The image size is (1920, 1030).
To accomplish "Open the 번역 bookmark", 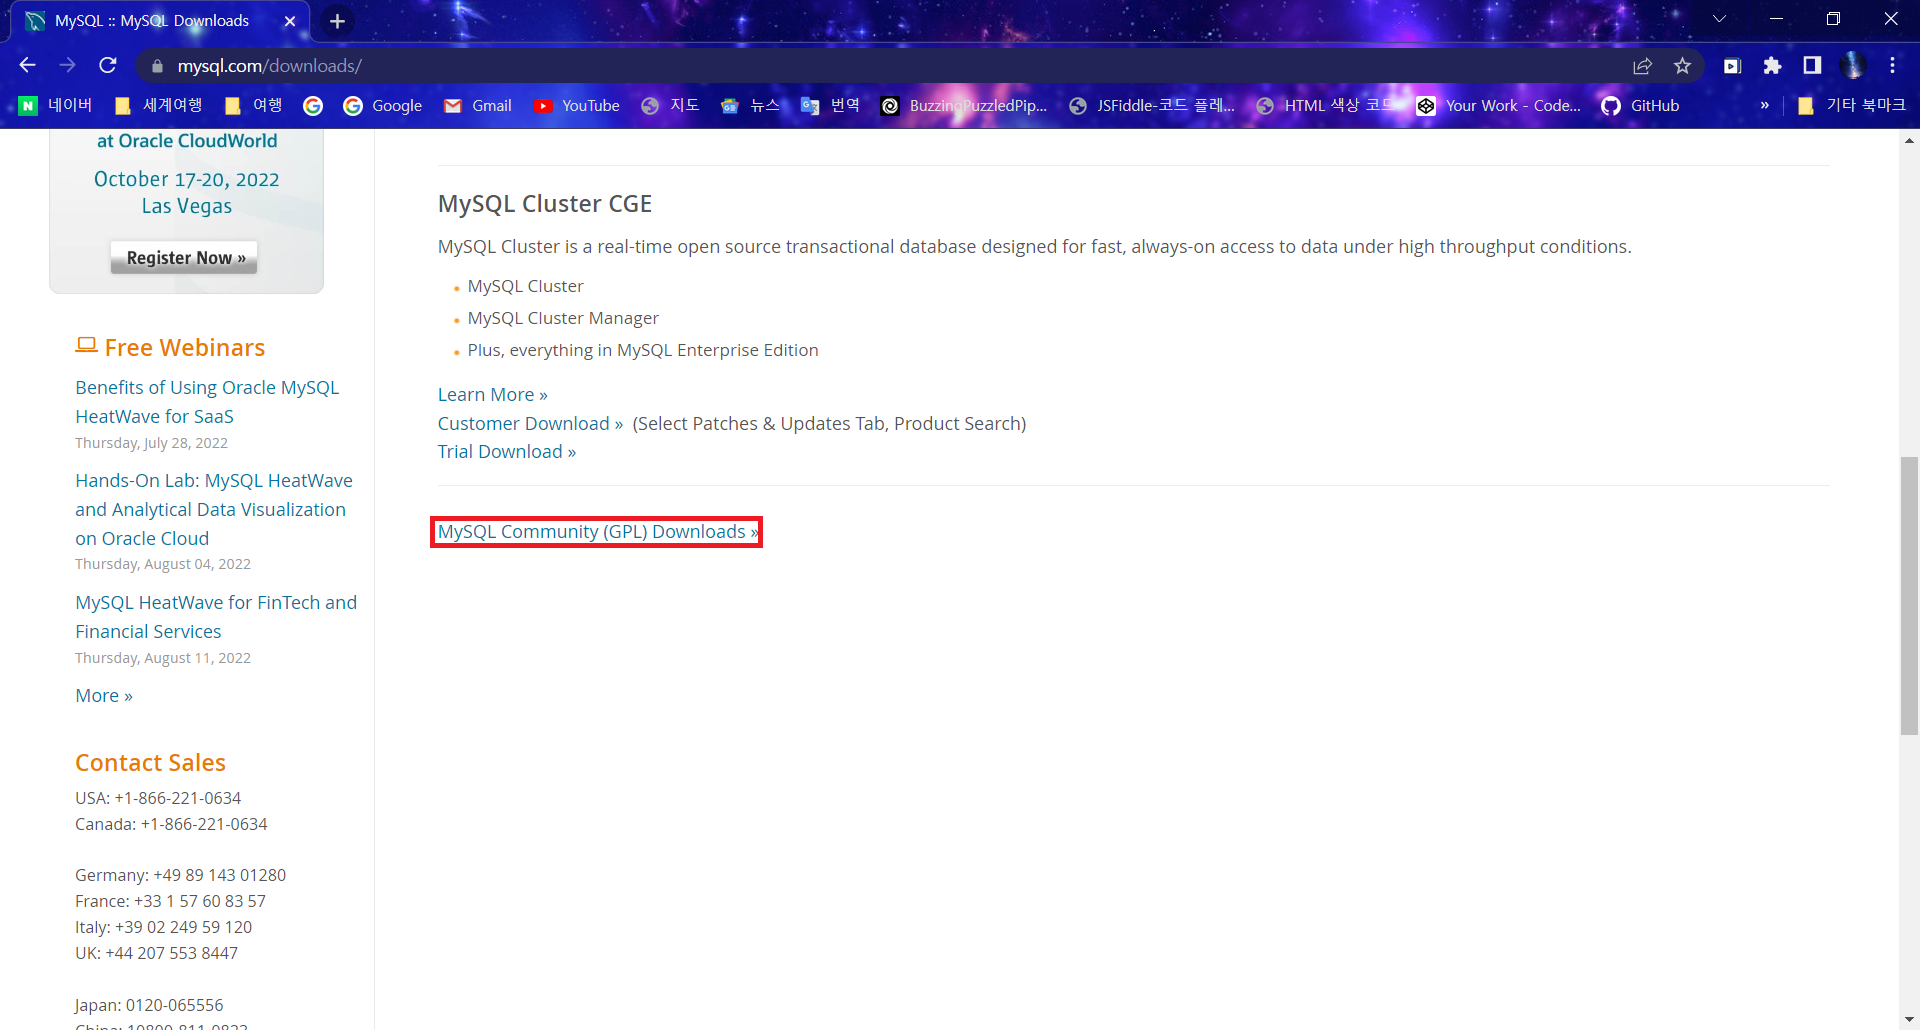I will click(x=831, y=105).
